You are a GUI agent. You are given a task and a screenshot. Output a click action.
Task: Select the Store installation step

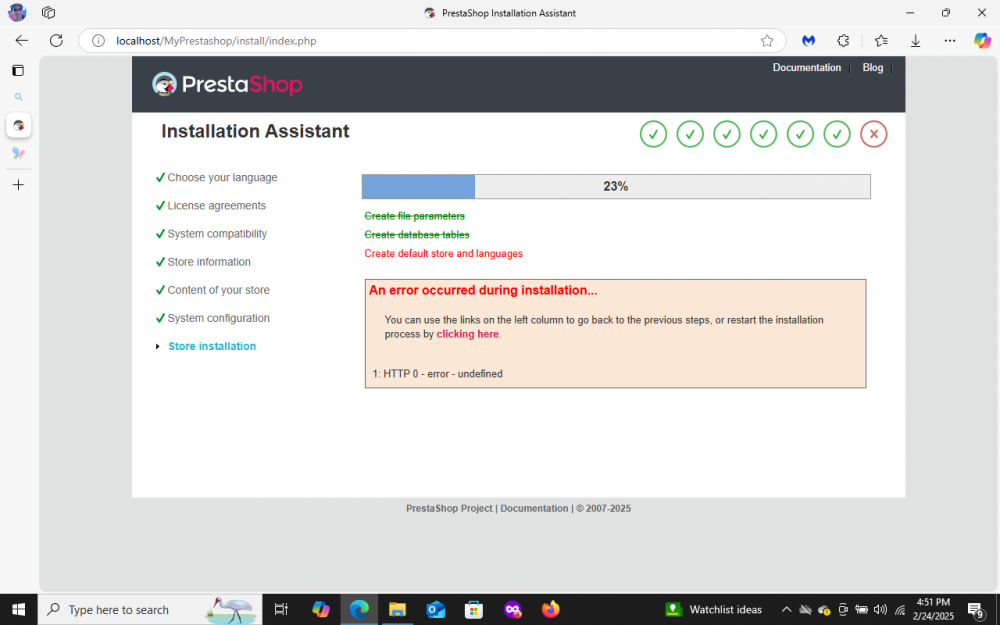point(212,345)
